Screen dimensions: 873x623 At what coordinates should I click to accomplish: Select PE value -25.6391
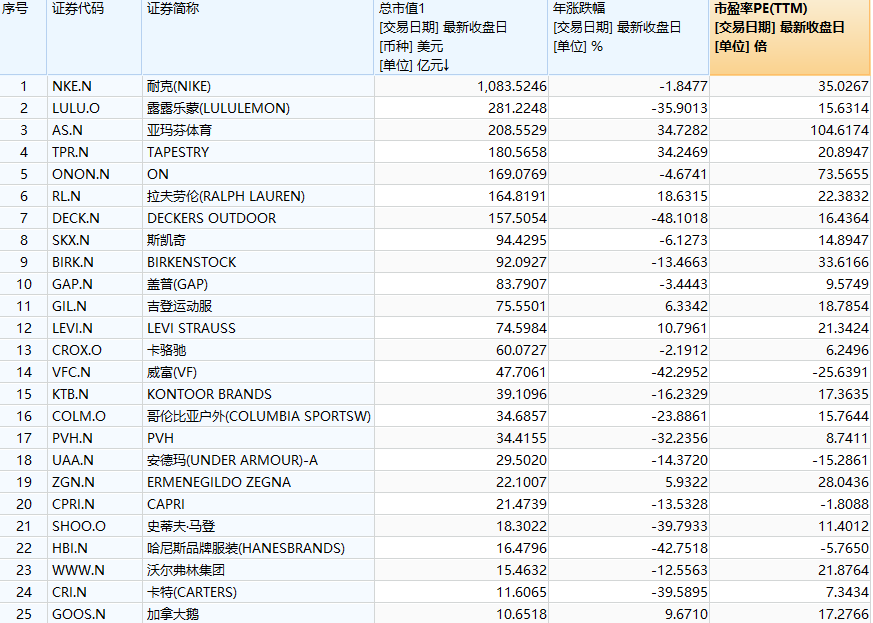(840, 372)
